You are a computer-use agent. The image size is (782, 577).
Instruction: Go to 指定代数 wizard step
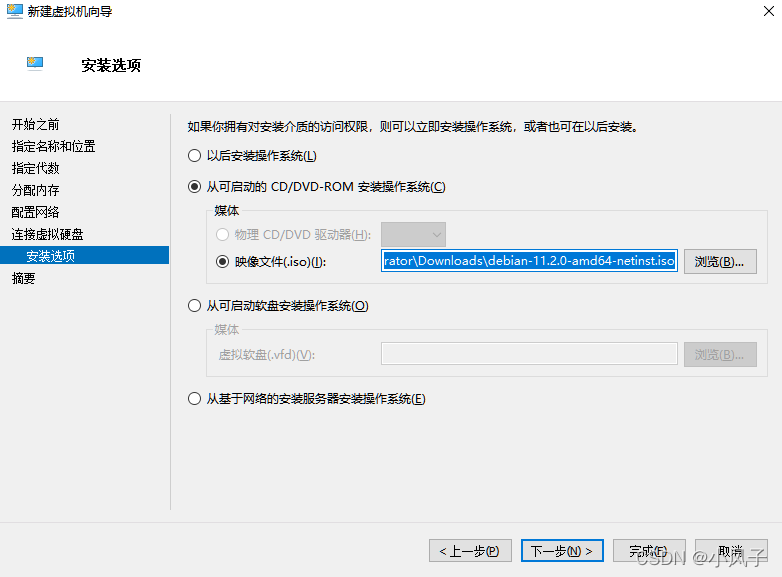tap(35, 168)
